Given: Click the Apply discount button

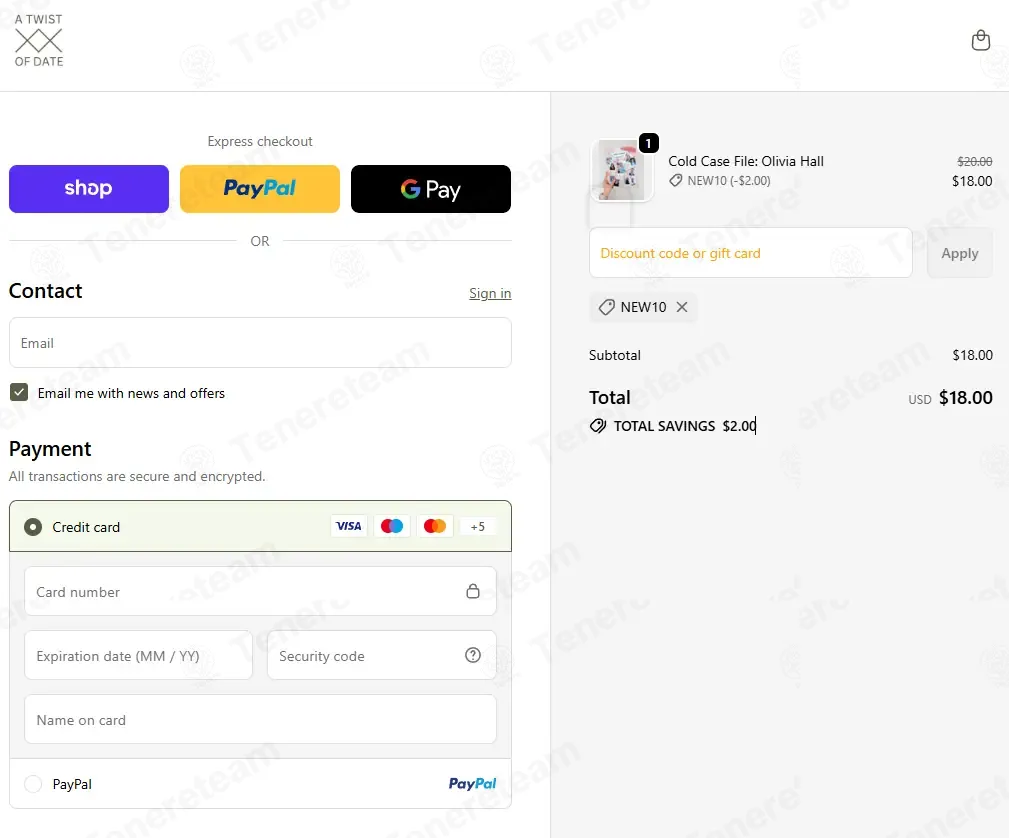Looking at the screenshot, I should (959, 253).
